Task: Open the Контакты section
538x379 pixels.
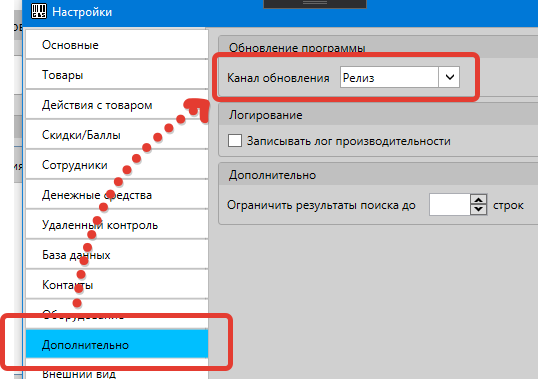Action: 117,285
